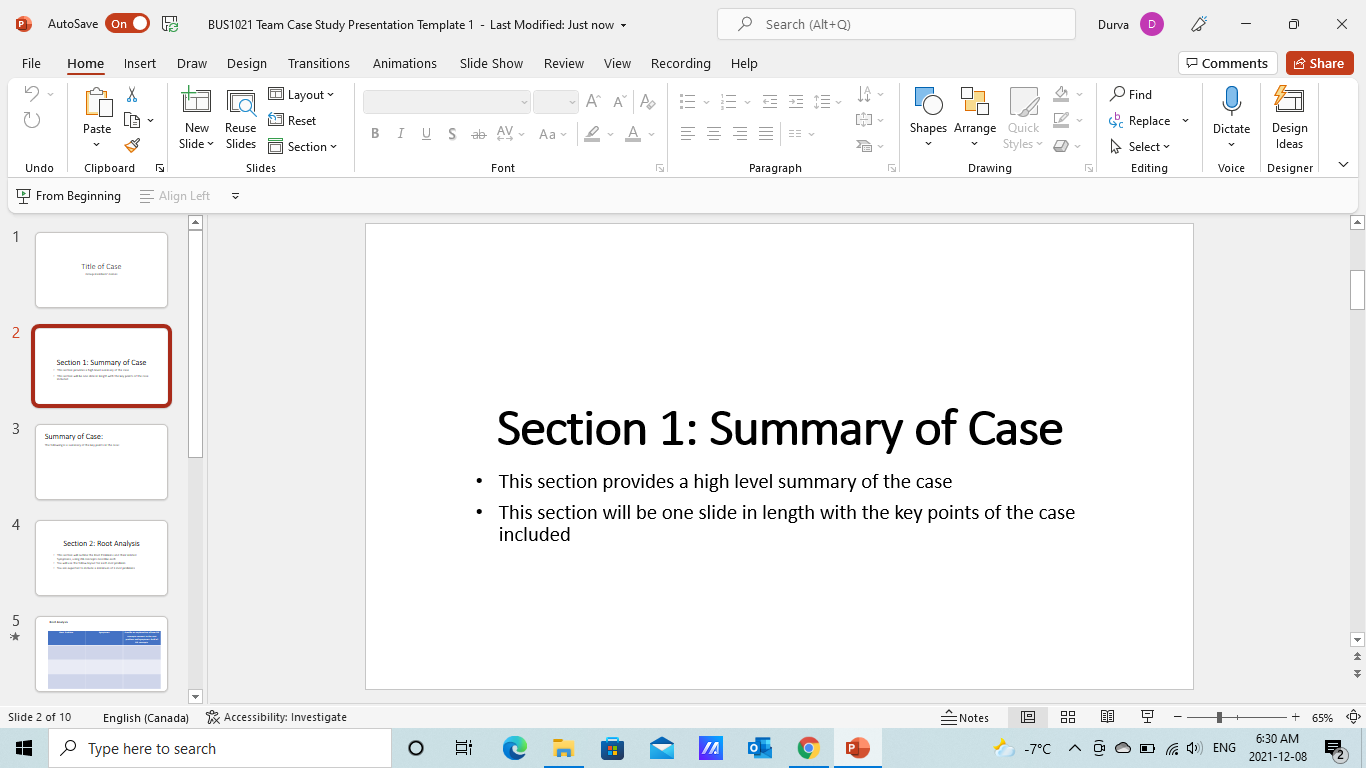Open the Comments pane
The height and width of the screenshot is (768, 1366).
pyautogui.click(x=1228, y=63)
